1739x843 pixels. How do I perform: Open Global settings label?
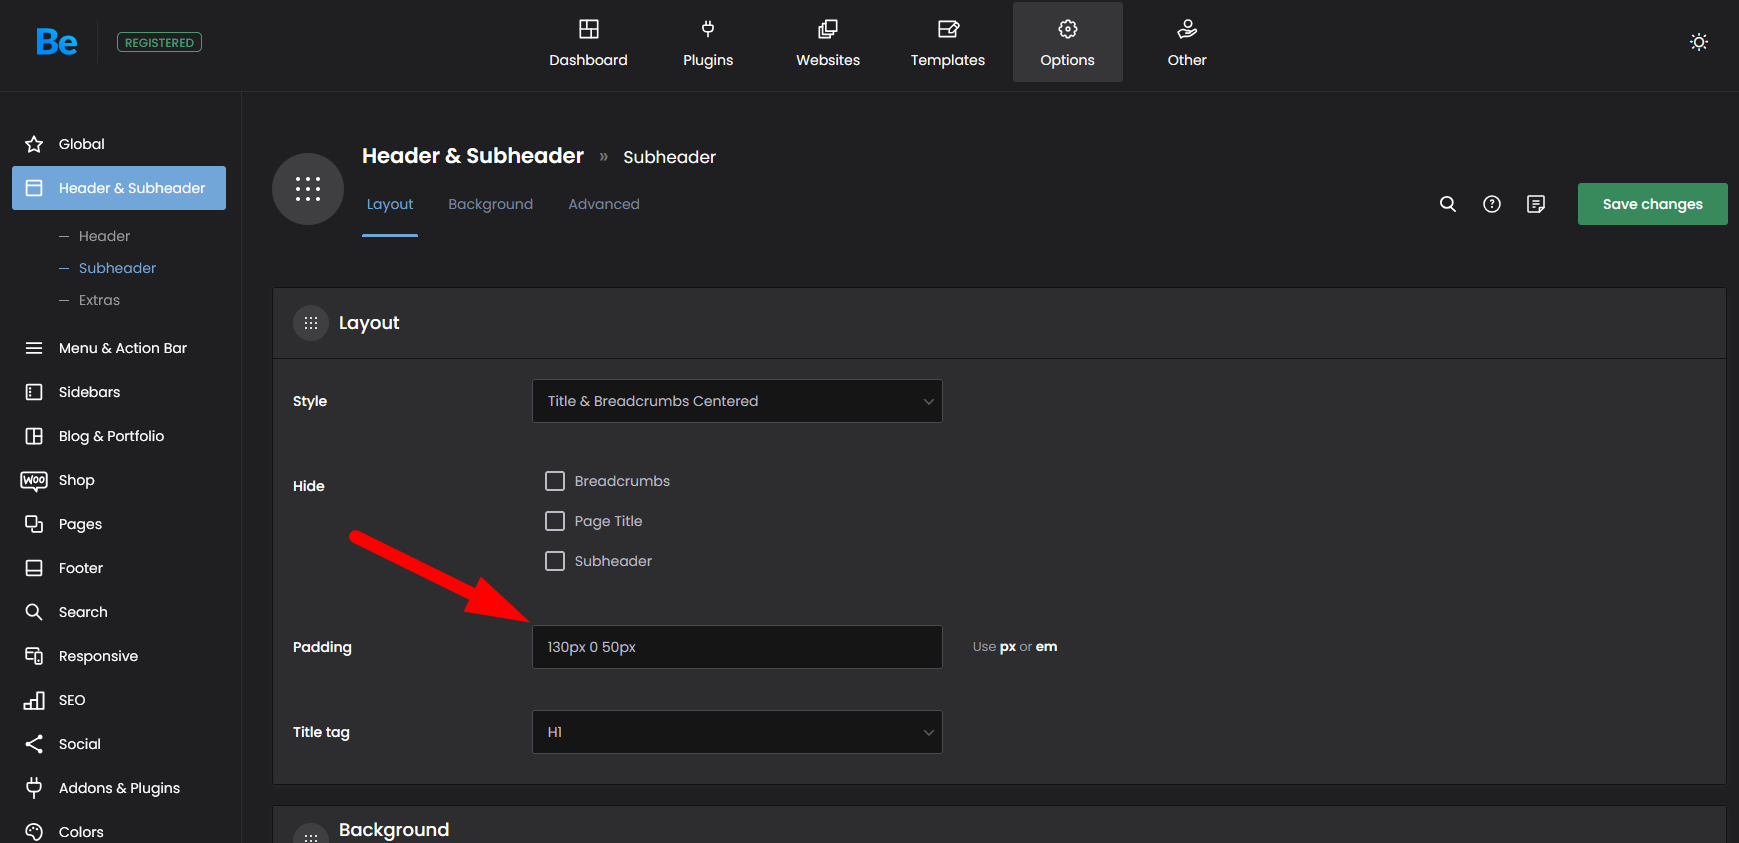click(81, 144)
